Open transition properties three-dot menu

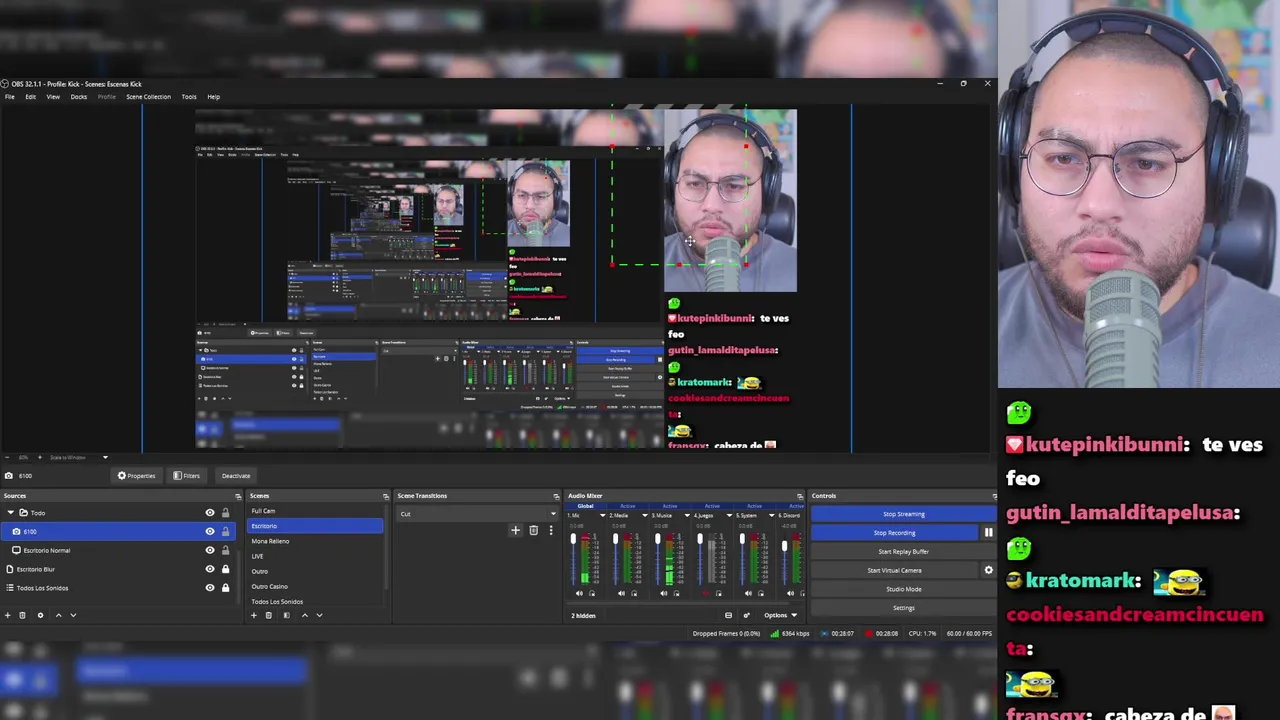click(x=550, y=530)
